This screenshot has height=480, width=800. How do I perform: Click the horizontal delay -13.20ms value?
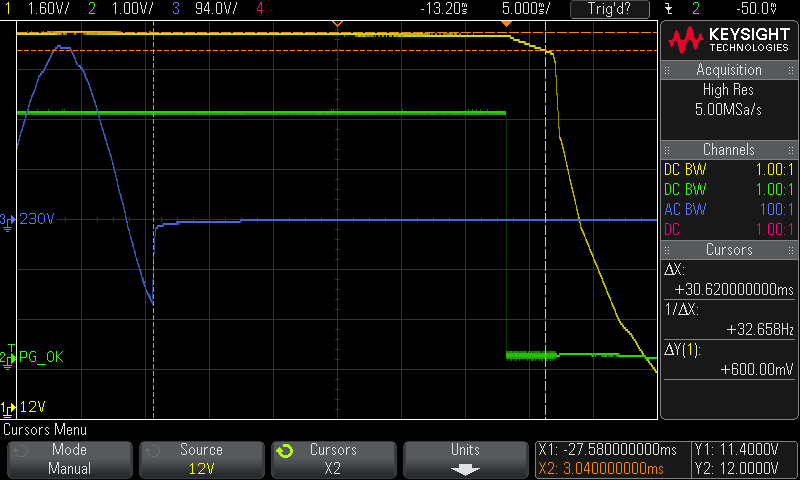tap(444, 8)
